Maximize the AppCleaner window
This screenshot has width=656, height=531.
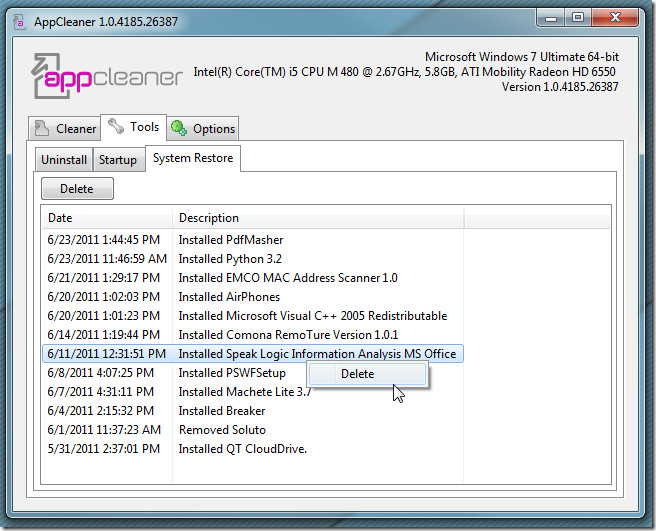578,18
